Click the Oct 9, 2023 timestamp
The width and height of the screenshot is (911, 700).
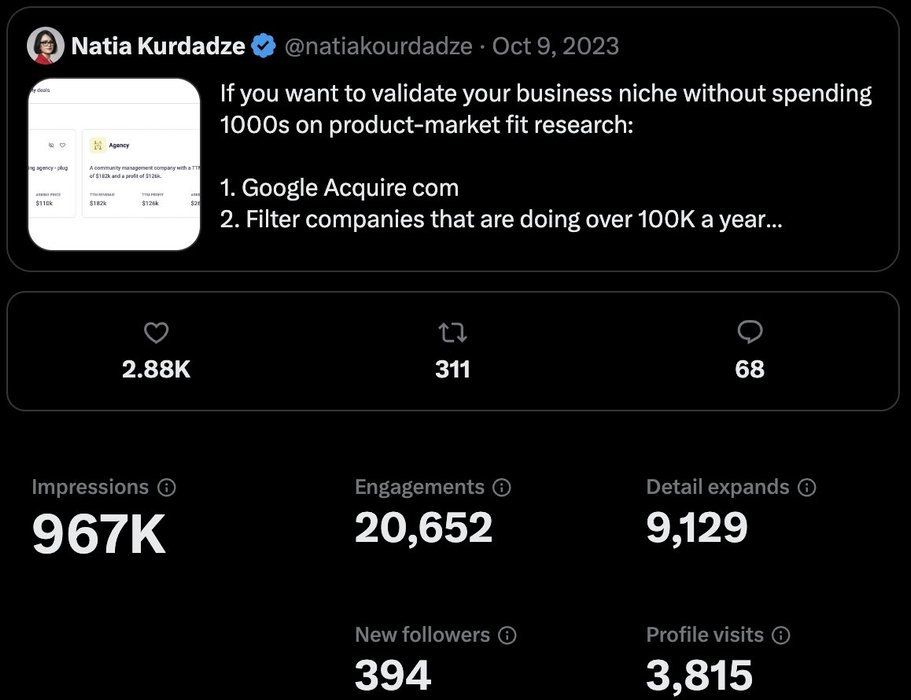(556, 46)
